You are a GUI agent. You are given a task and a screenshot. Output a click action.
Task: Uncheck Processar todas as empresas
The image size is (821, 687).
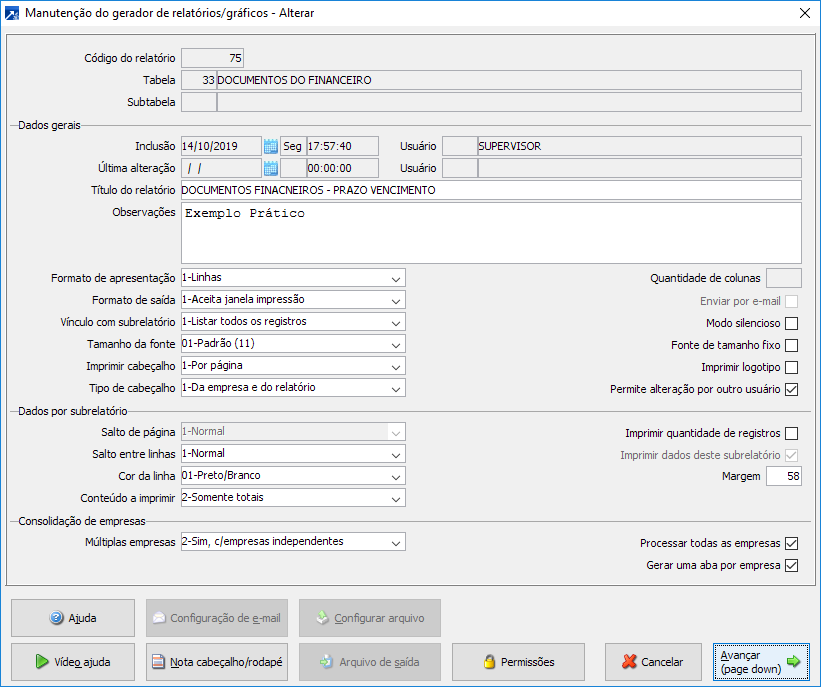(791, 543)
